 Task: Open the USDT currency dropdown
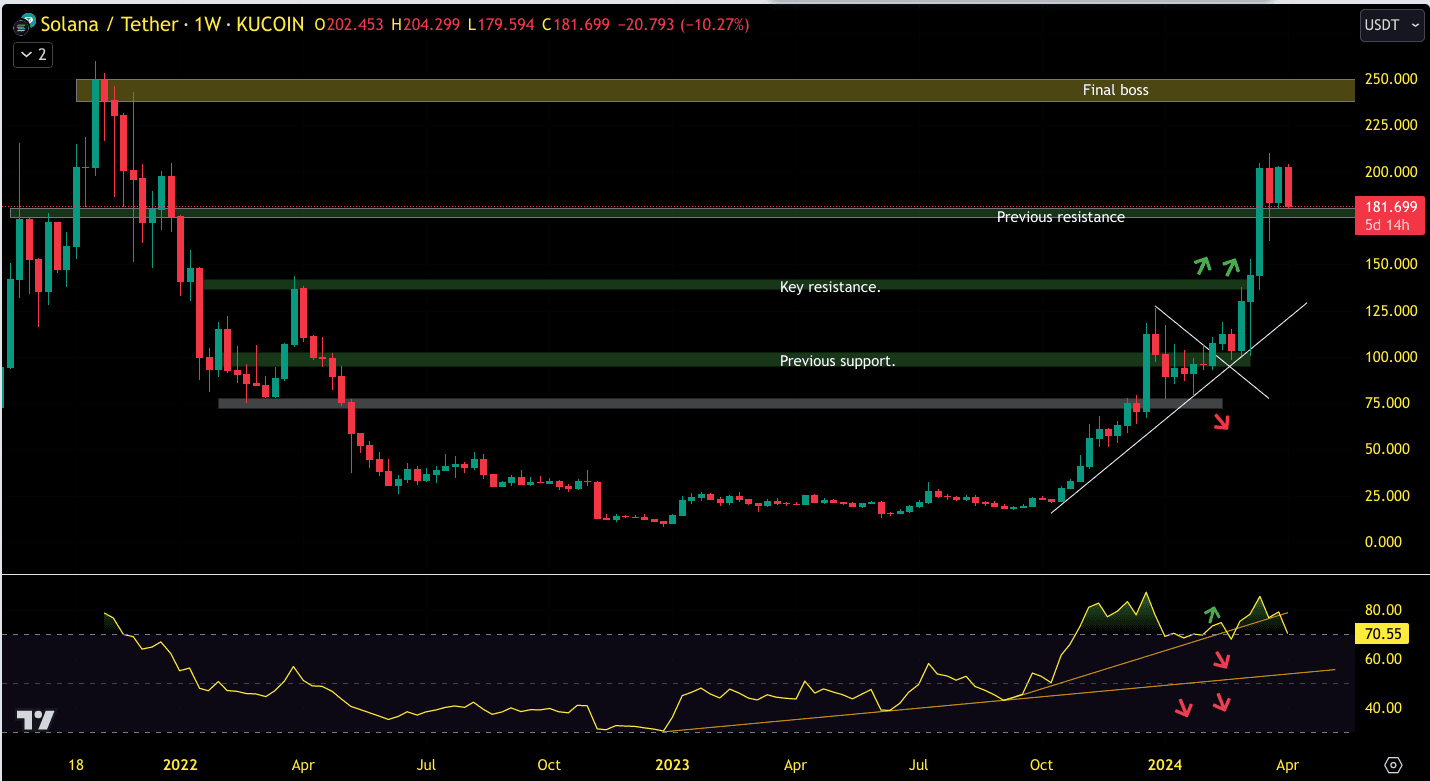1392,26
